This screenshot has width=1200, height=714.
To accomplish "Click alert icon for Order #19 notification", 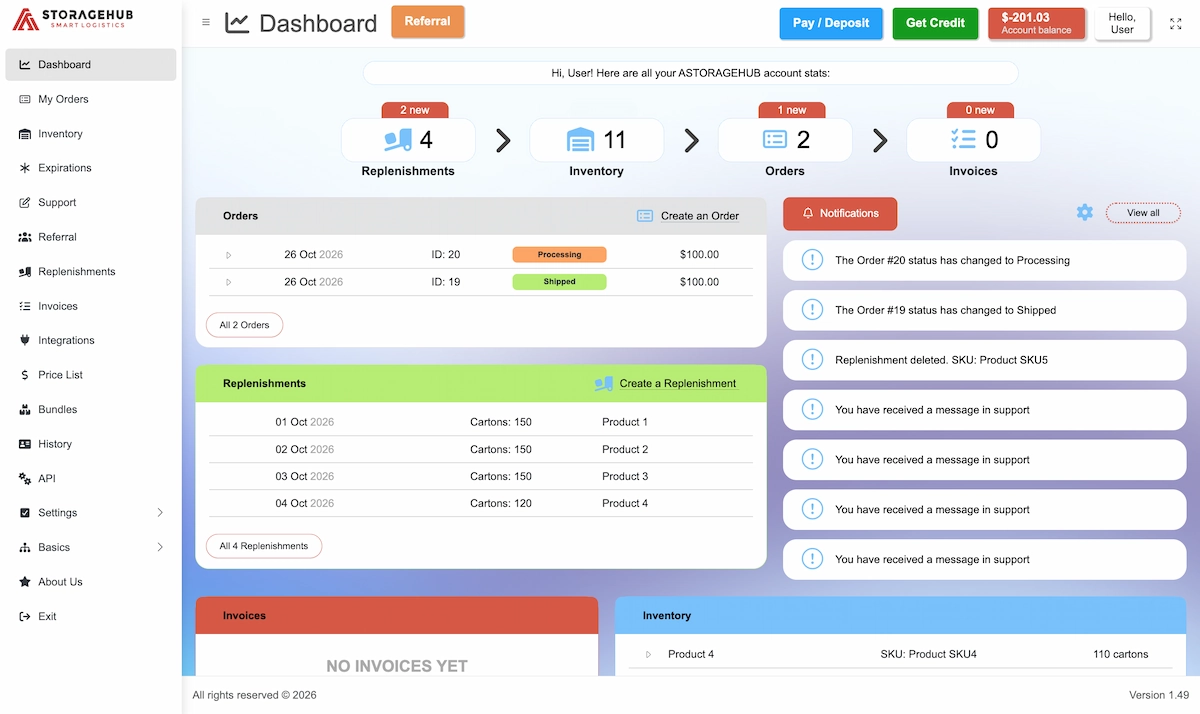I will (813, 310).
